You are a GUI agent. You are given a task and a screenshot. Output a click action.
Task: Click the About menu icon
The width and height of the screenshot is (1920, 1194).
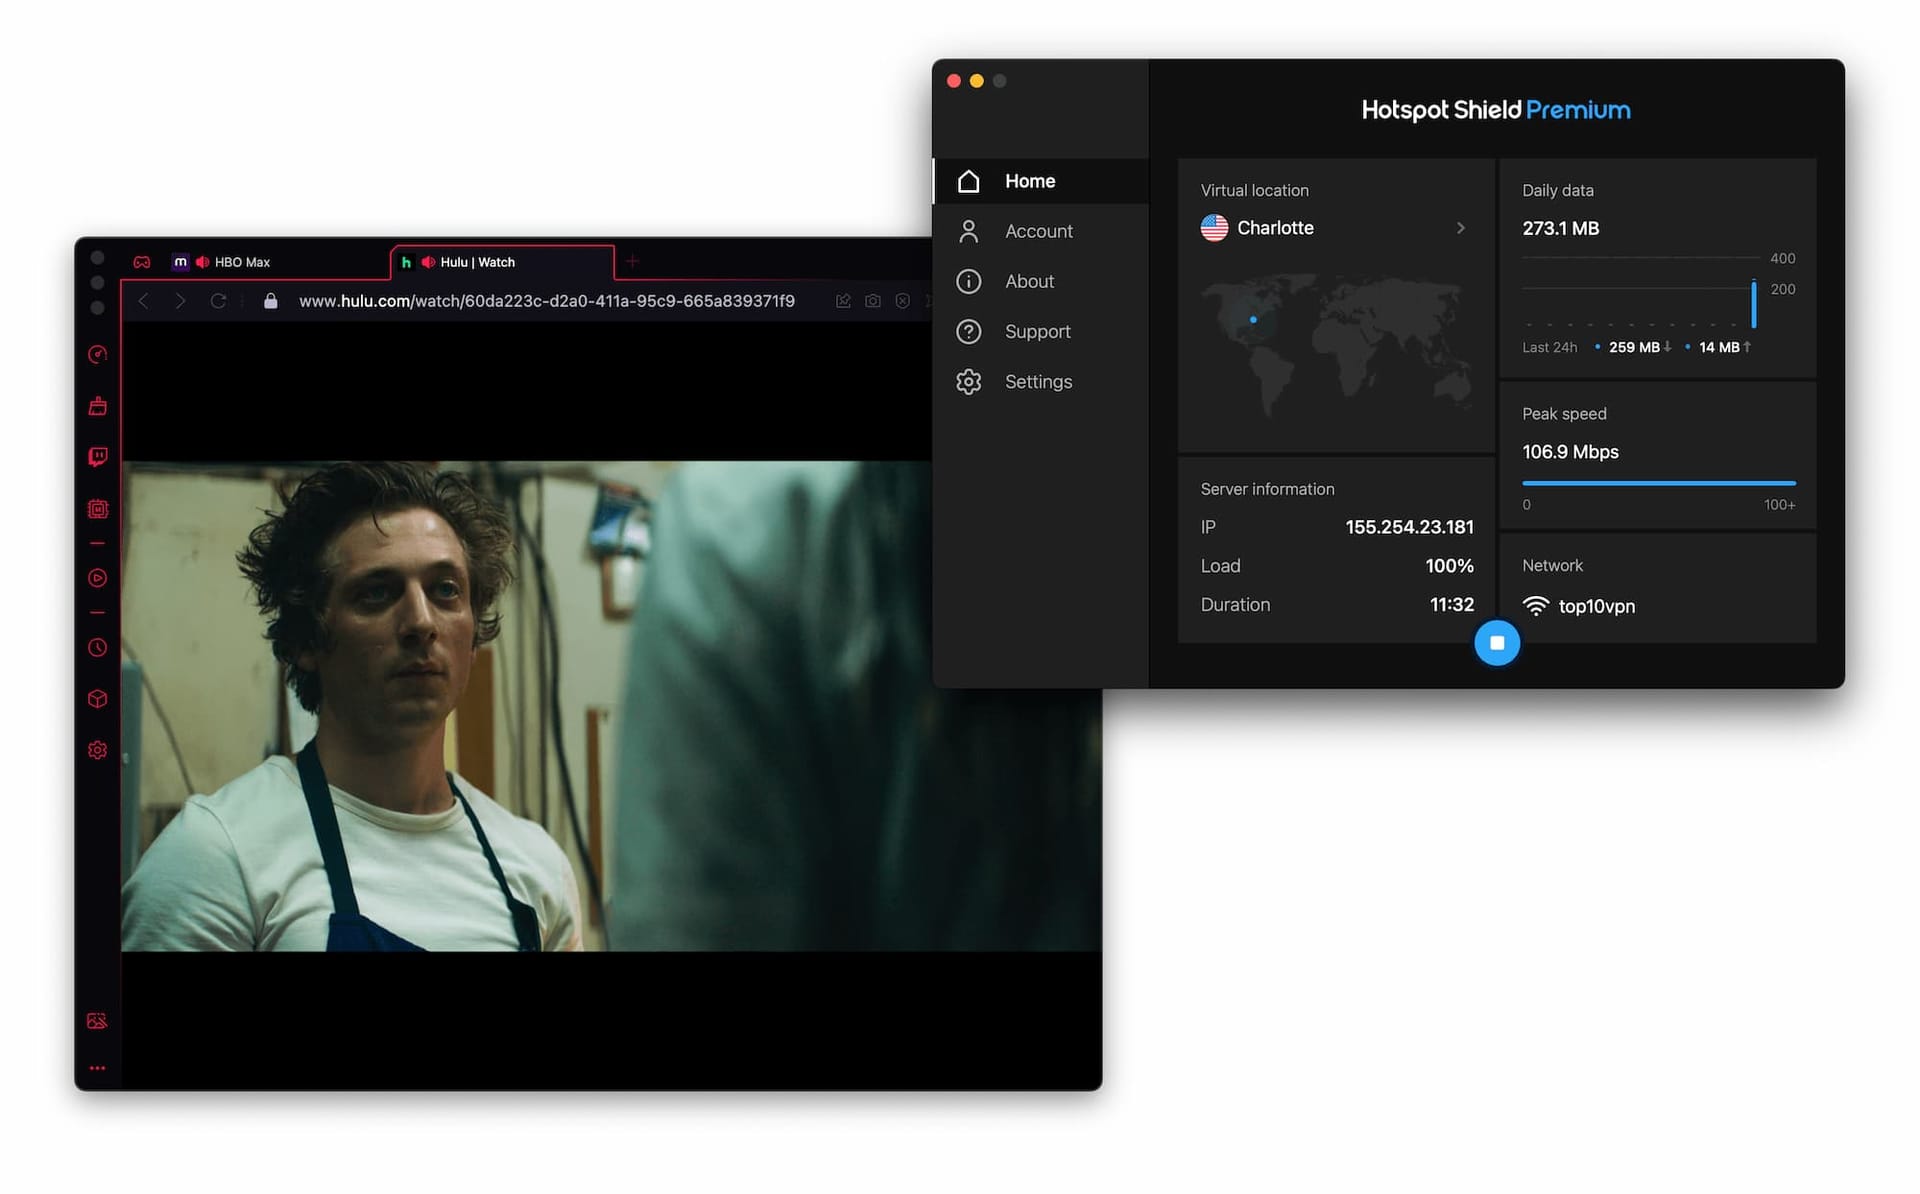click(970, 282)
